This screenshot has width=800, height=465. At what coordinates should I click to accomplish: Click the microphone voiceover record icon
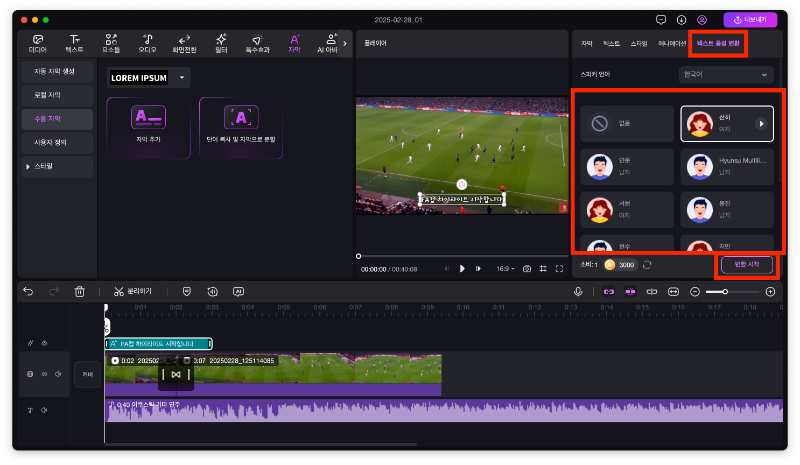click(578, 291)
